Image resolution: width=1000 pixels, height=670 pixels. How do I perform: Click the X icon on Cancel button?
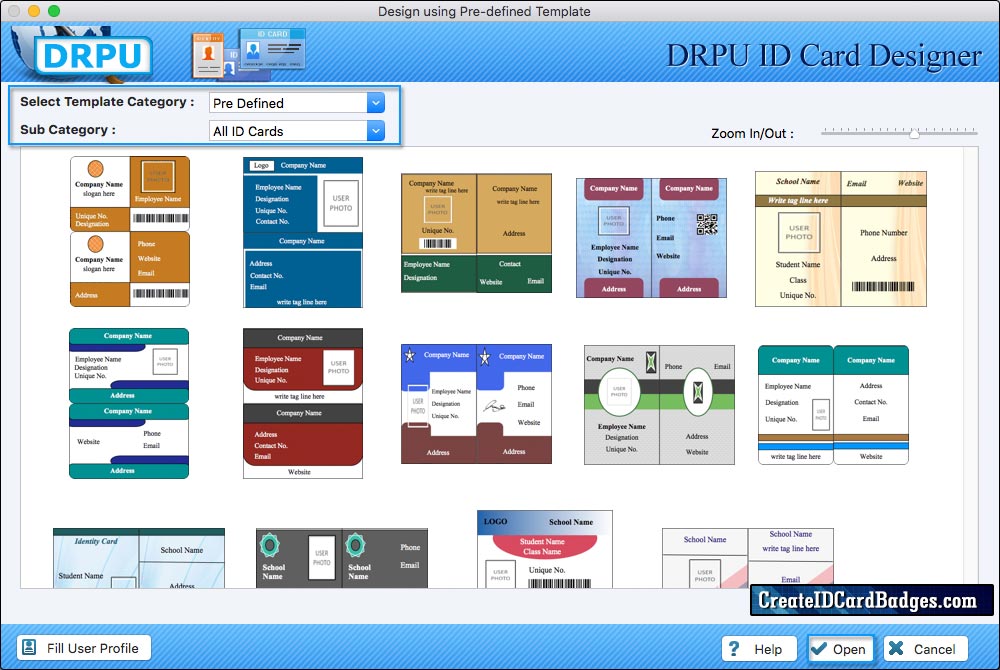coord(896,648)
